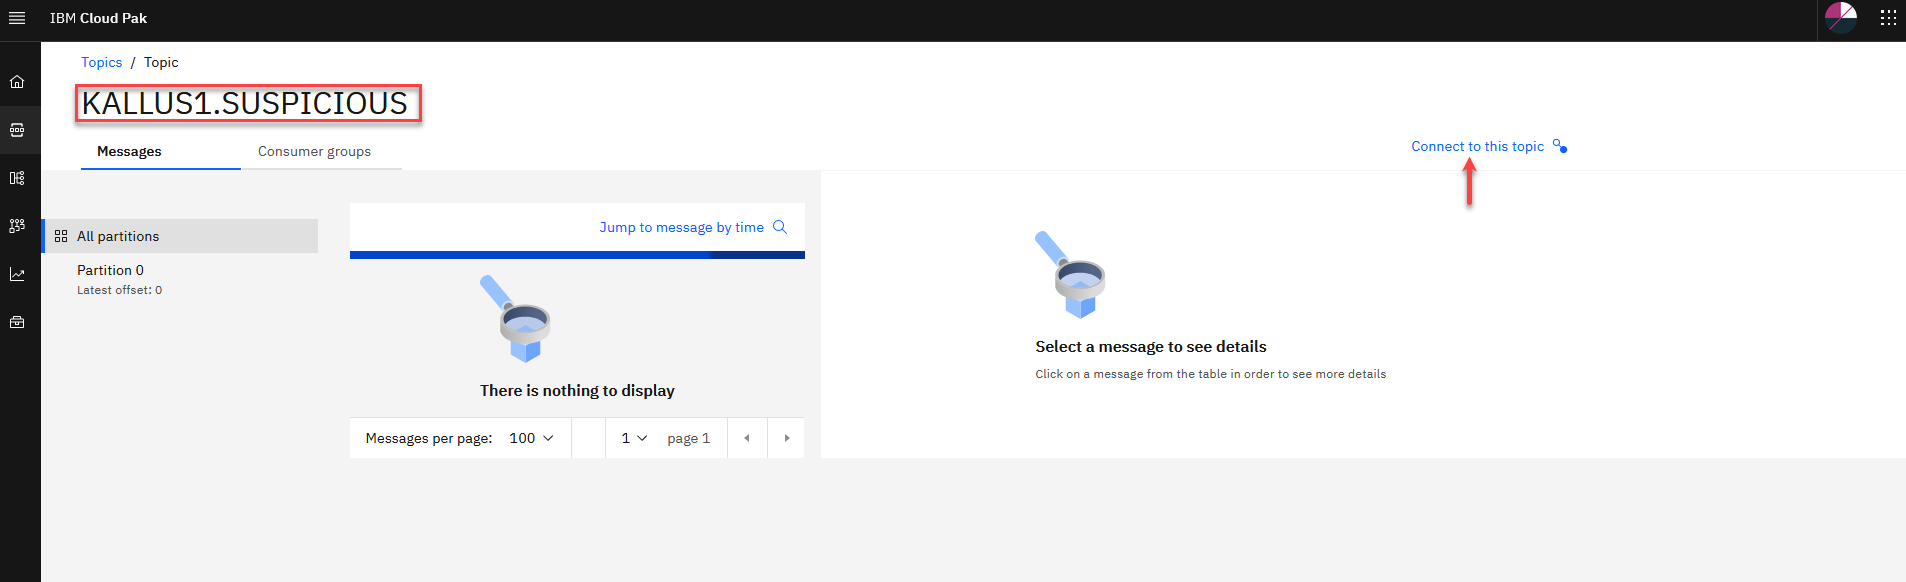Viewport: 1906px width, 582px height.
Task: Open the Schema registry sidebar icon
Action: pyautogui.click(x=17, y=178)
